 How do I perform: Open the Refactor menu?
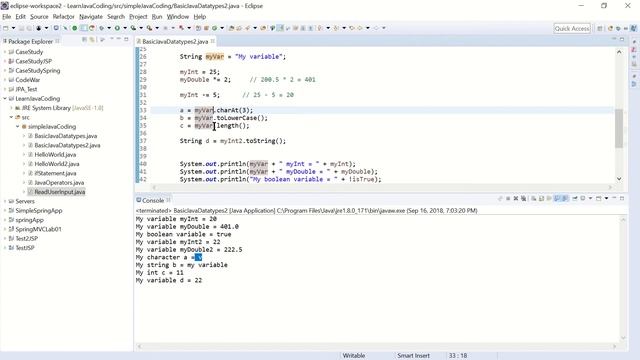(x=63, y=17)
